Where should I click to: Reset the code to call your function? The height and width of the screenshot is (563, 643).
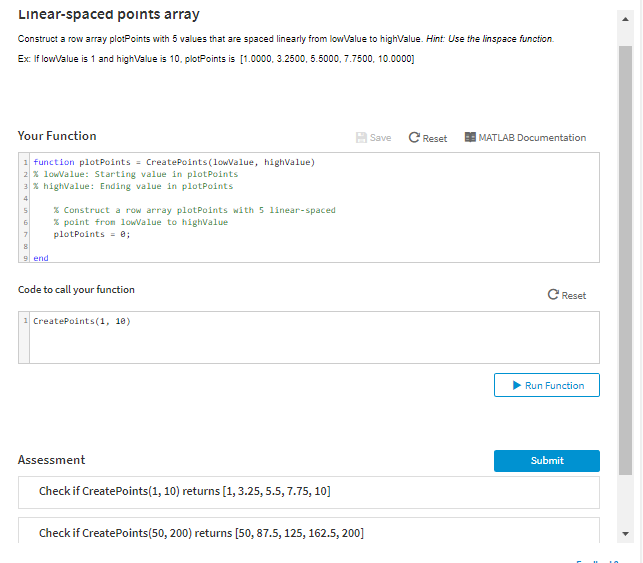coord(567,295)
